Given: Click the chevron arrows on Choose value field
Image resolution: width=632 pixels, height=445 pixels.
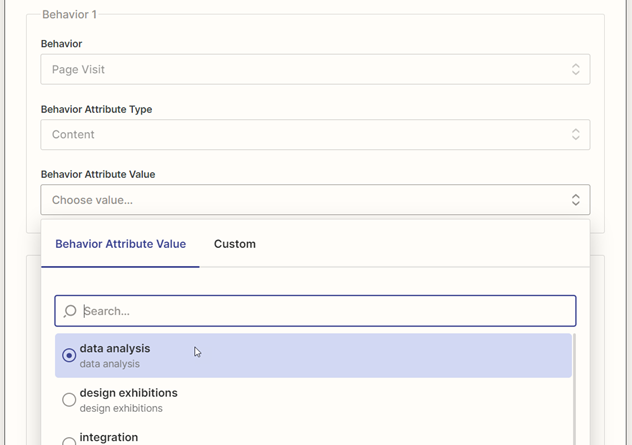Looking at the screenshot, I should coord(575,200).
